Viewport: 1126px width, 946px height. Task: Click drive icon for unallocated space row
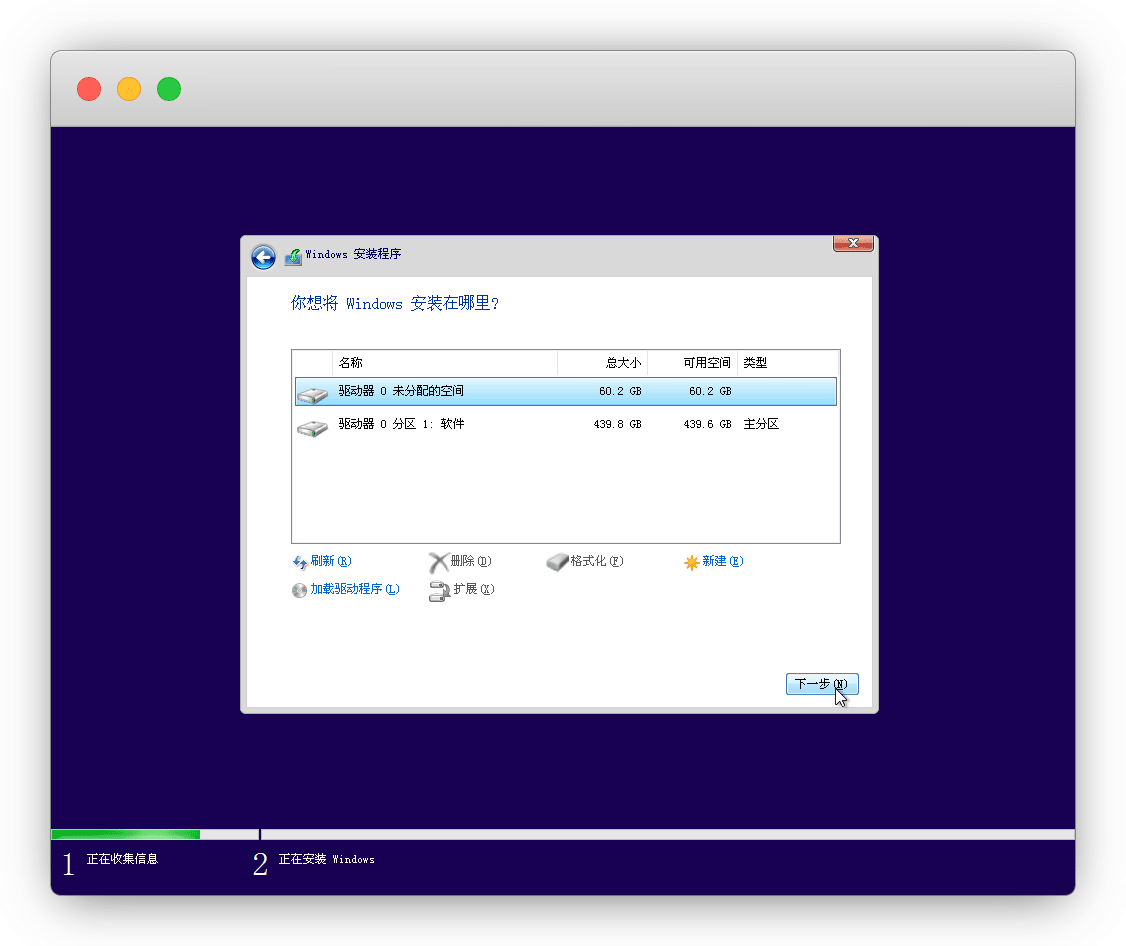click(312, 395)
